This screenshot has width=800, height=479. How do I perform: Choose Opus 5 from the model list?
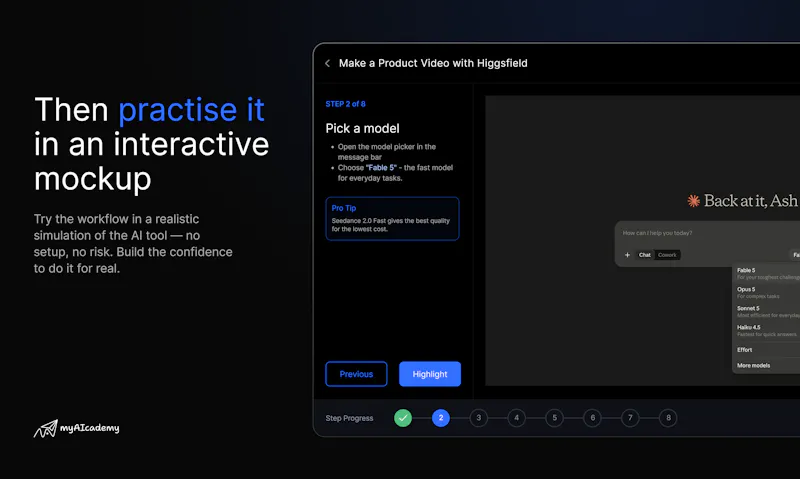click(x=767, y=292)
